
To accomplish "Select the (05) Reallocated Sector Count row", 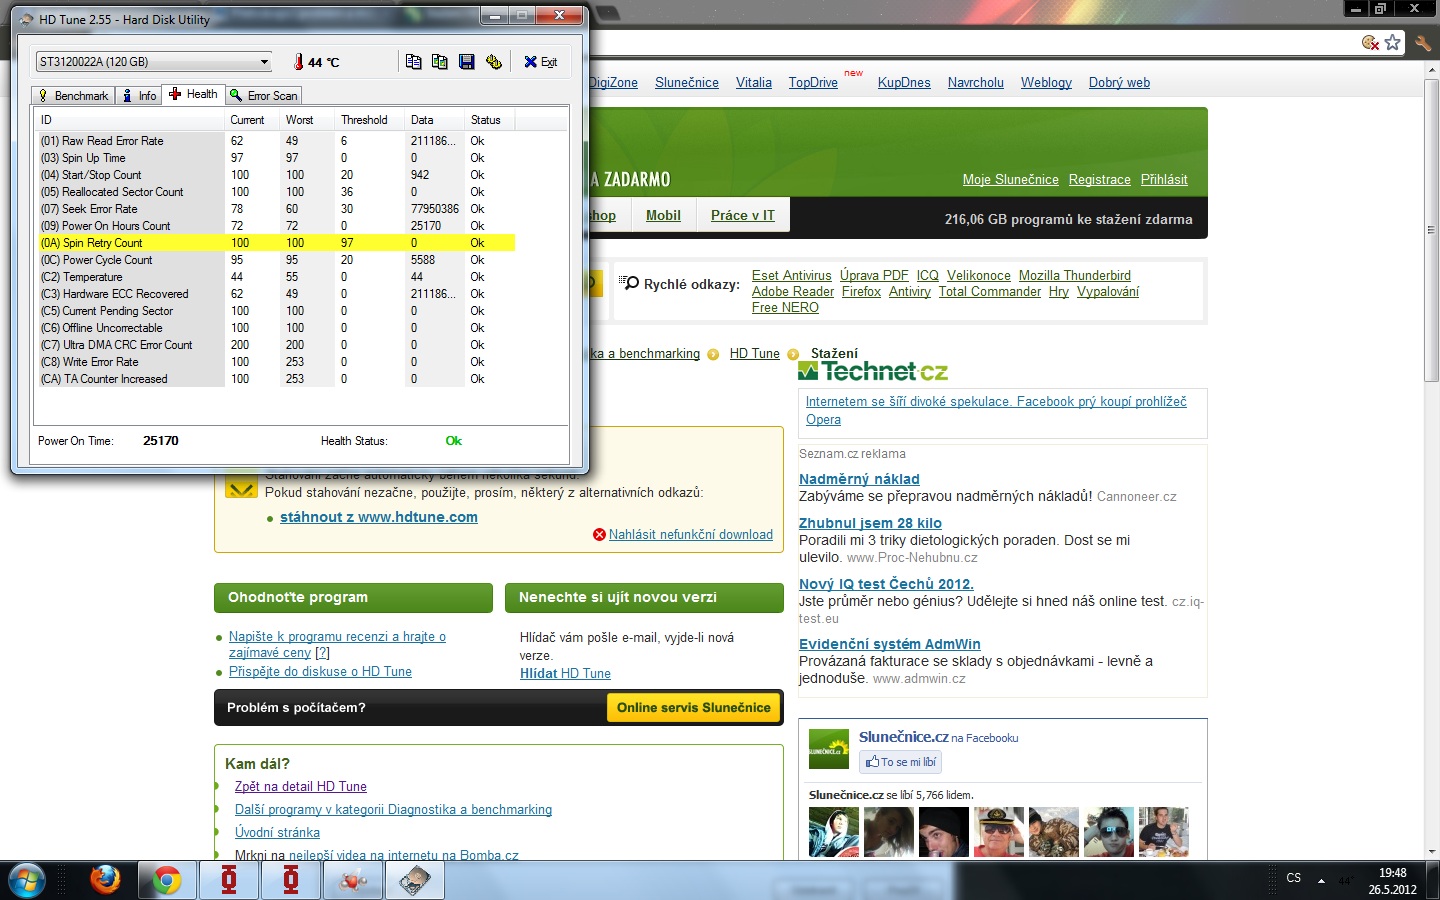I will [x=275, y=192].
